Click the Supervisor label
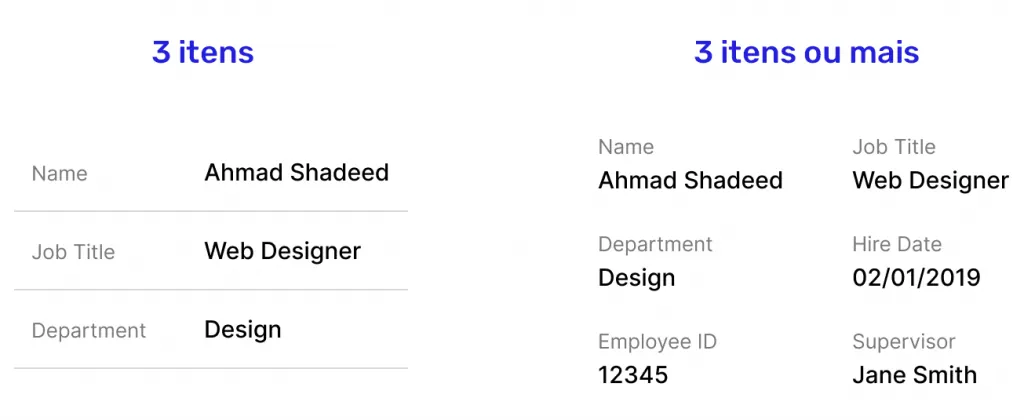The height and width of the screenshot is (420, 1024). [x=904, y=342]
